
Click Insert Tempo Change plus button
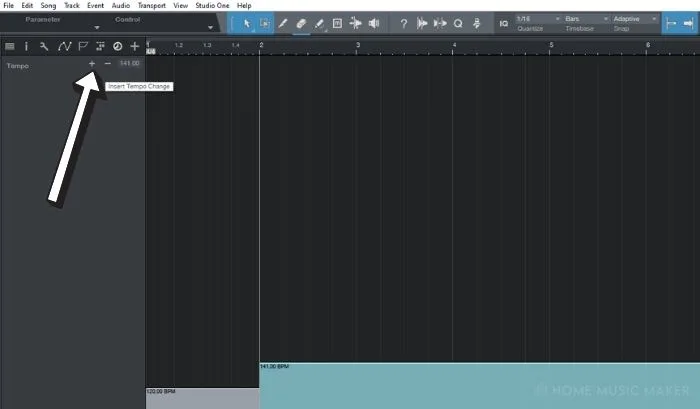[x=92, y=64]
